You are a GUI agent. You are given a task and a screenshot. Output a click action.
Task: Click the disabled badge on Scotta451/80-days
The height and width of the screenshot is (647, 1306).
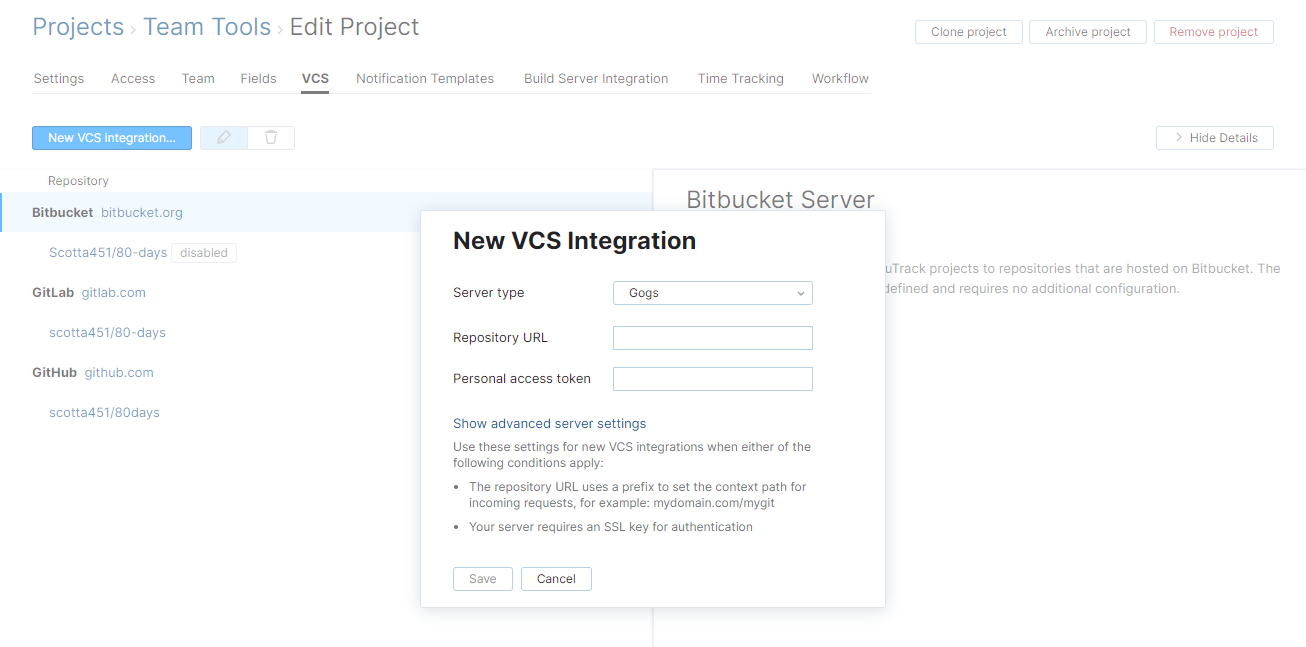[x=204, y=252]
